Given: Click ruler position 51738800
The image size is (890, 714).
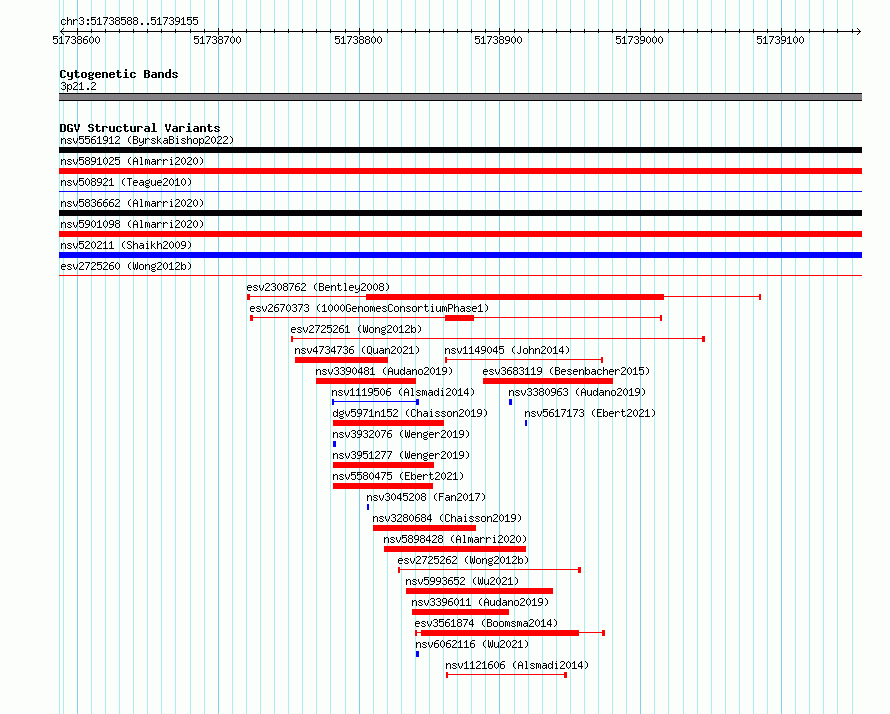Looking at the screenshot, I should [x=358, y=40].
